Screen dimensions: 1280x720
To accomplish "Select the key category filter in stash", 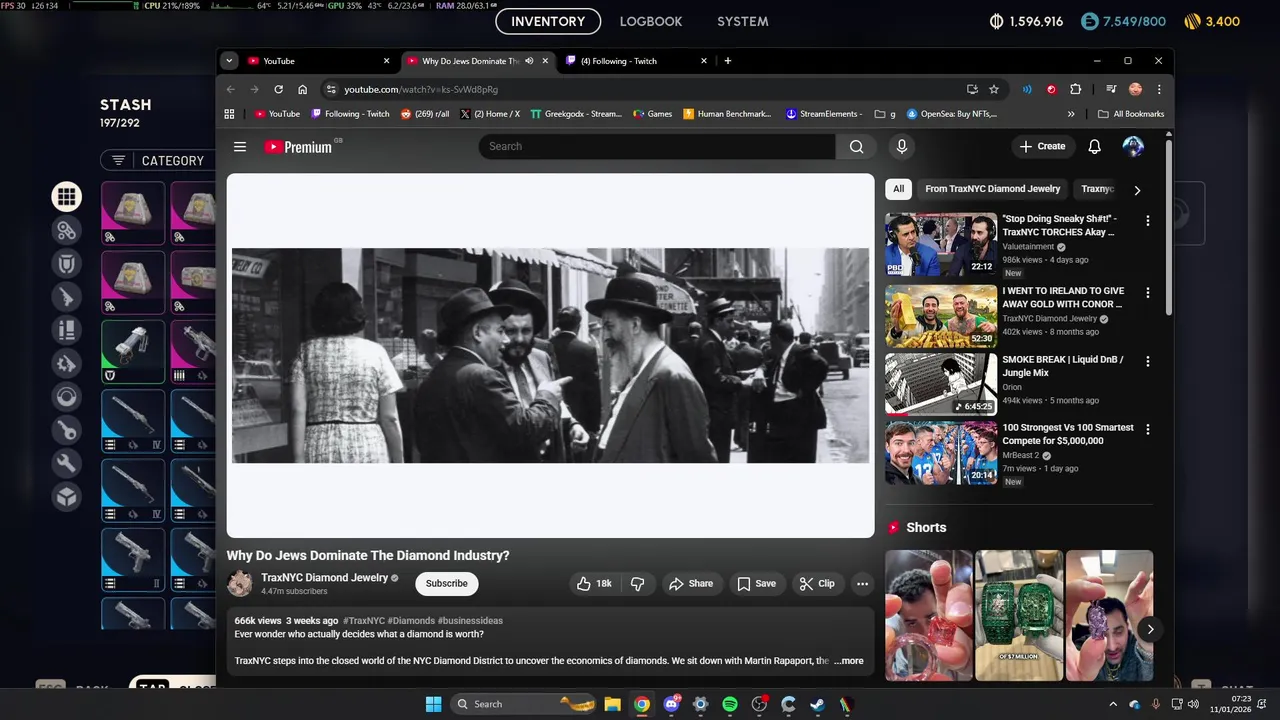I will [66, 431].
